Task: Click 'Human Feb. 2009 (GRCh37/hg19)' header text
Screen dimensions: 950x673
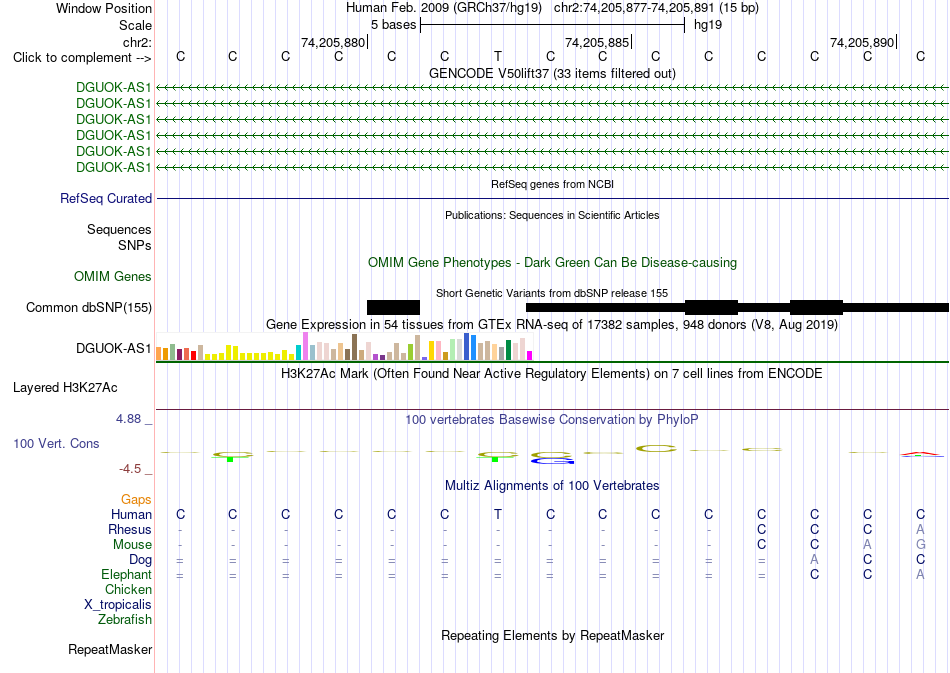Action: (445, 8)
